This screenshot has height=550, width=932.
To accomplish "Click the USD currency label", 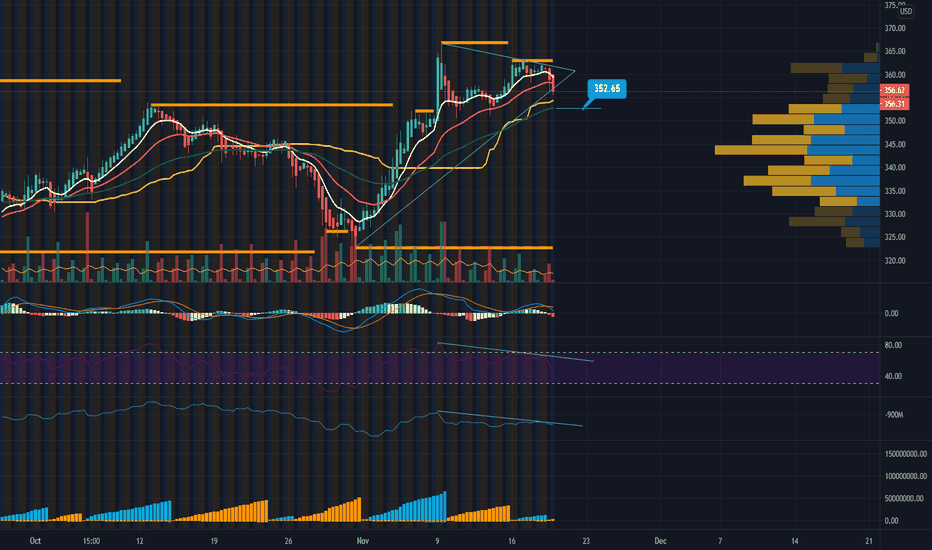I will click(905, 11).
